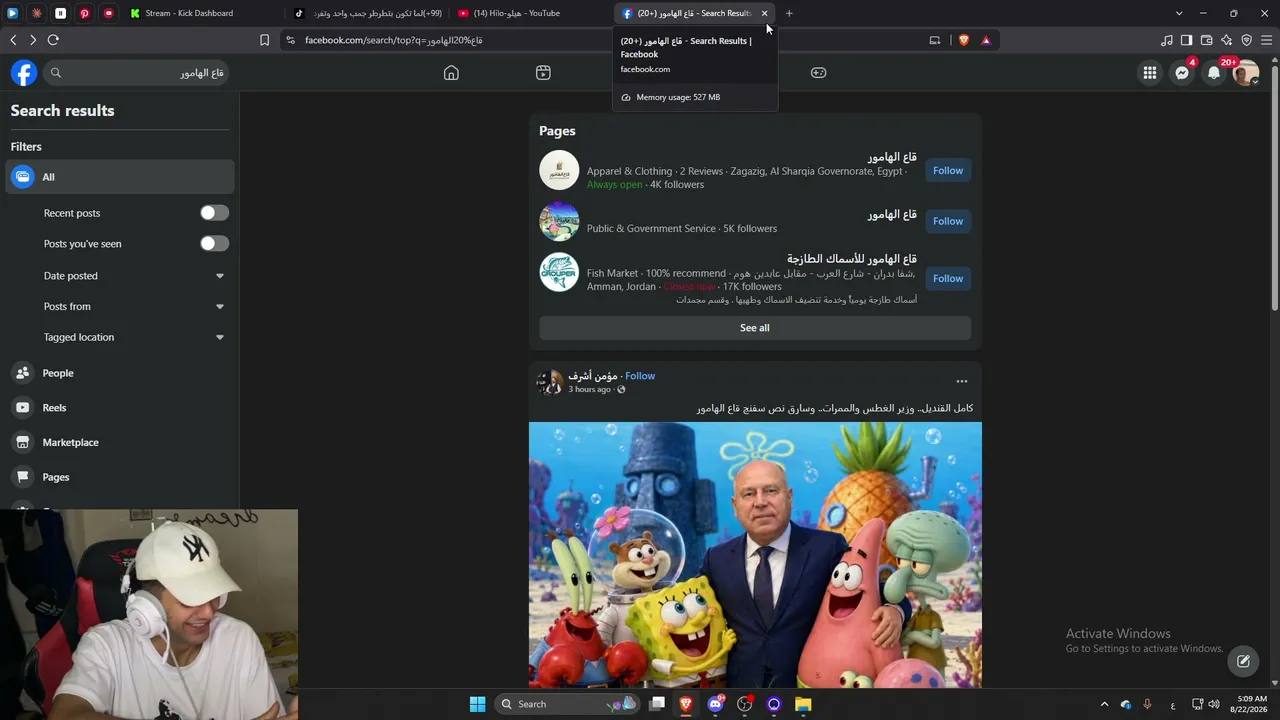The height and width of the screenshot is (720, 1280).
Task: Go to Facebook Home feed icon
Action: click(x=451, y=73)
